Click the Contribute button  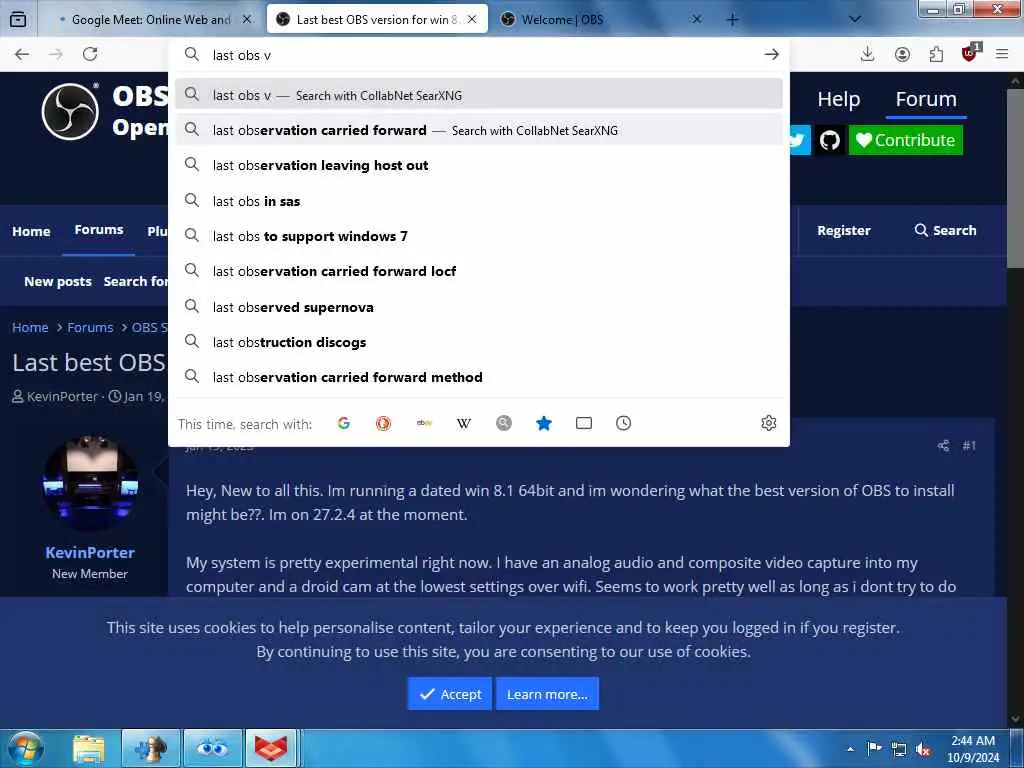tap(906, 140)
